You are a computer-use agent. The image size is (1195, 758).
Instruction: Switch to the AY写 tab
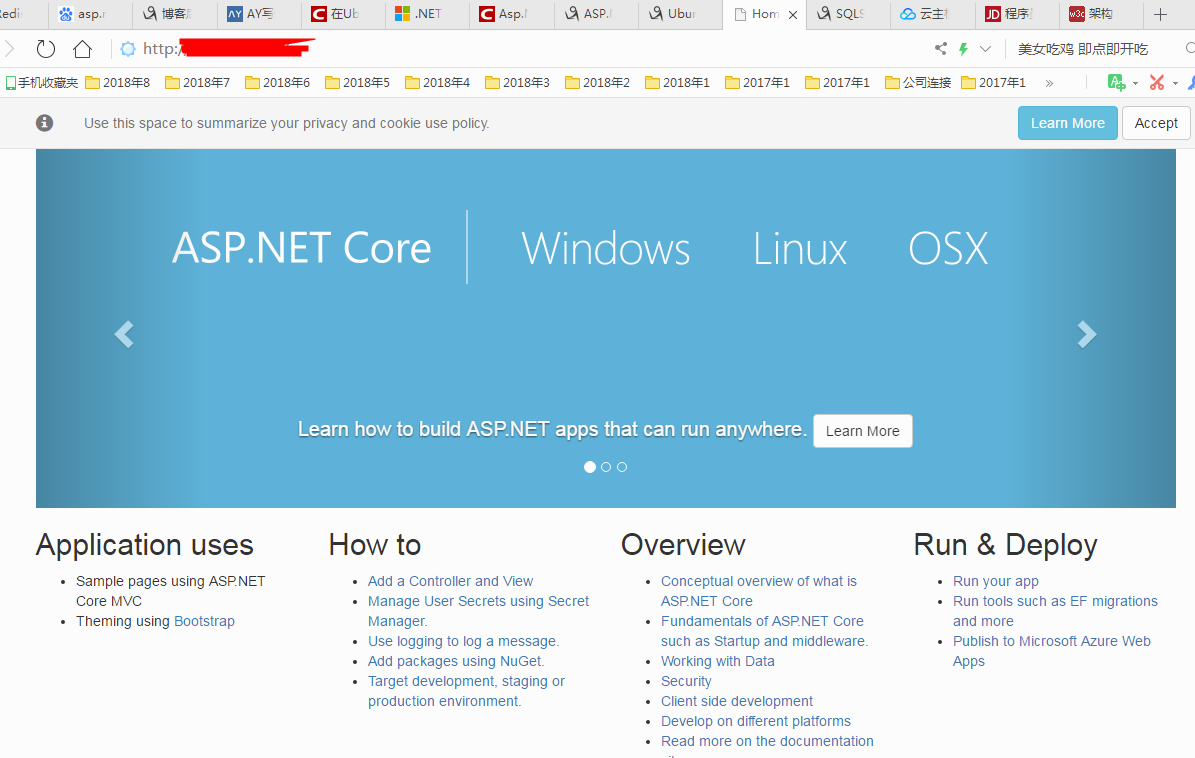tap(258, 14)
